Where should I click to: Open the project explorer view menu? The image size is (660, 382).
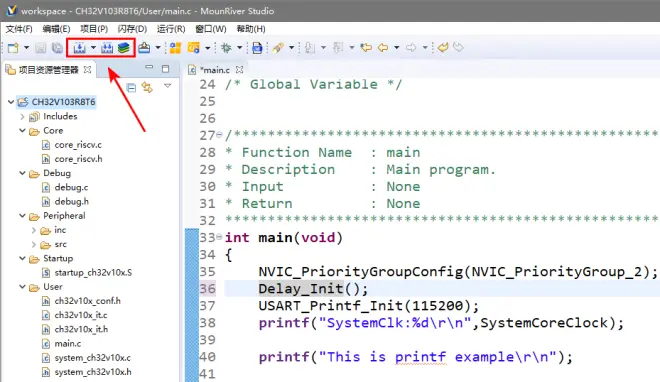pyautogui.click(x=168, y=86)
